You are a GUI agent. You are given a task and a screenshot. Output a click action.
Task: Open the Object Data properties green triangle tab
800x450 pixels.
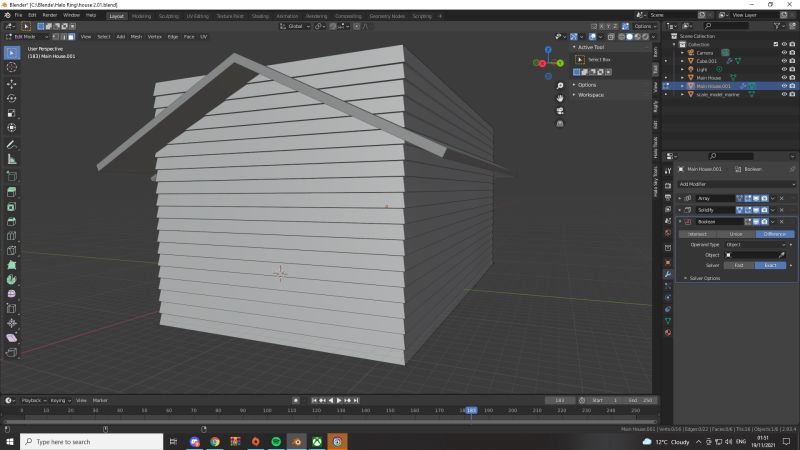pyautogui.click(x=668, y=321)
